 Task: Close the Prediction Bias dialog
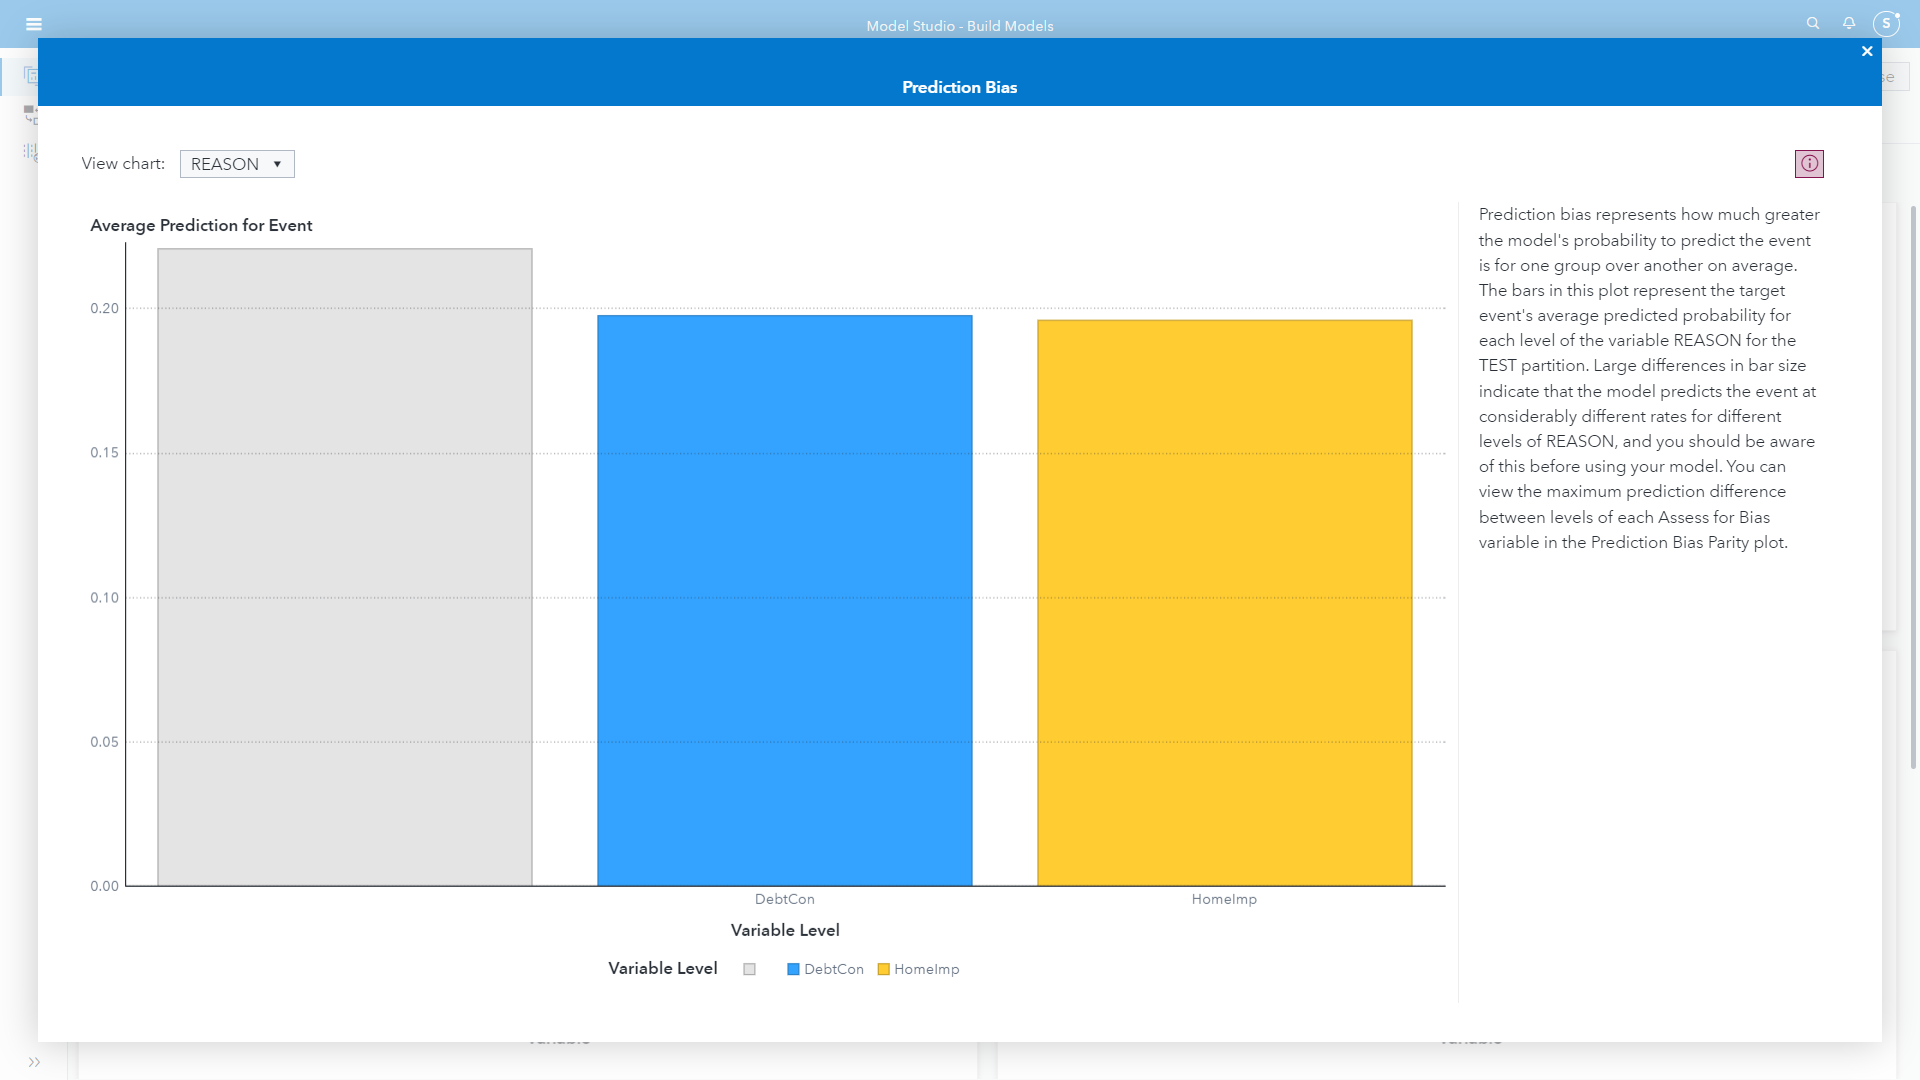[x=1867, y=51]
